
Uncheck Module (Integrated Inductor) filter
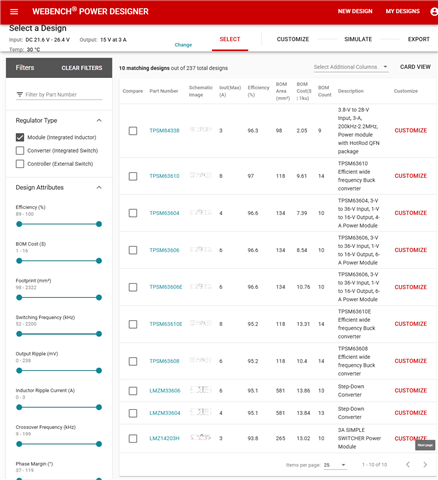[20, 137]
